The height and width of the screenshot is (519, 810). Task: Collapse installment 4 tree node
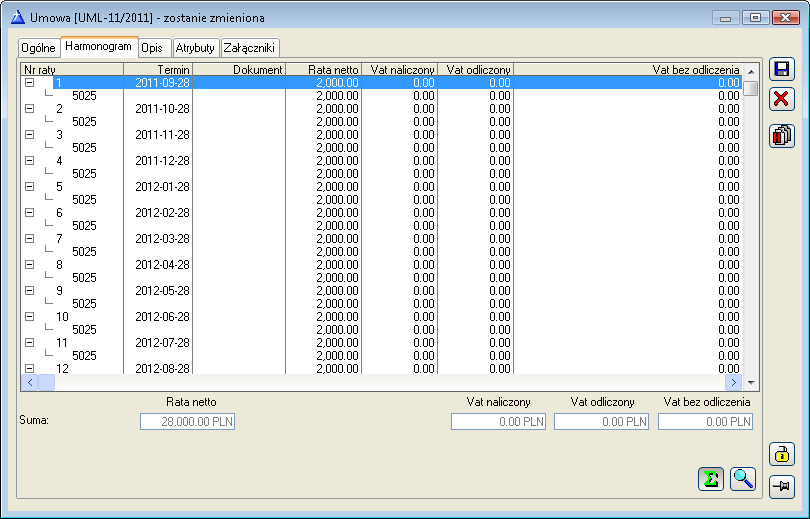[x=29, y=161]
